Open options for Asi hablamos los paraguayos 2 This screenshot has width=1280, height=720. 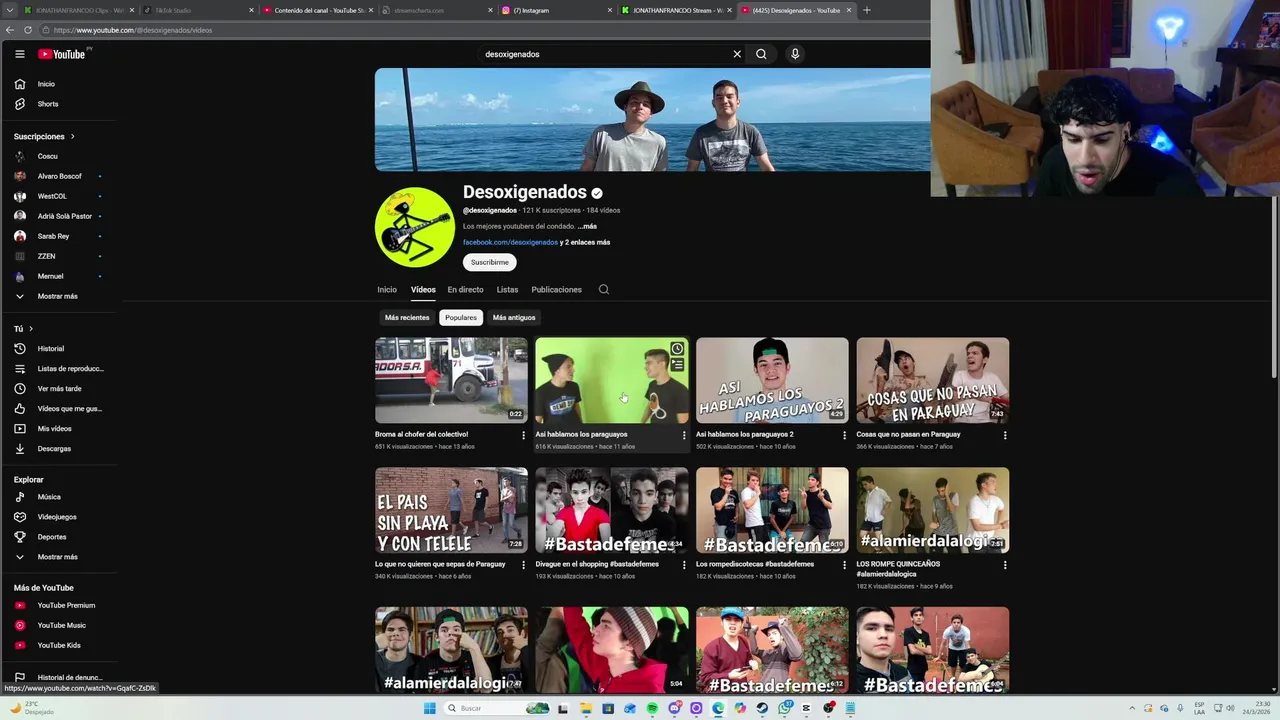point(844,435)
